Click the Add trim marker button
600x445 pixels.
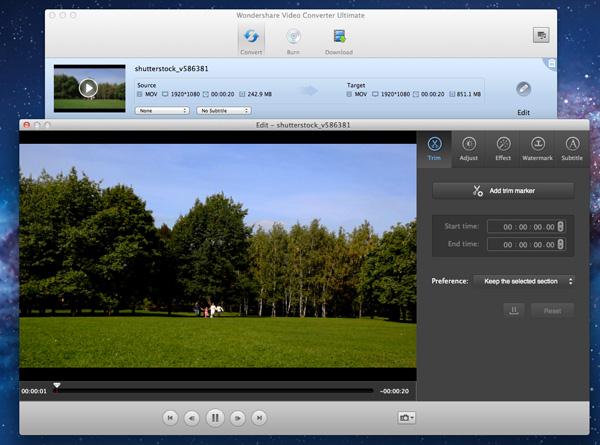pyautogui.click(x=503, y=191)
